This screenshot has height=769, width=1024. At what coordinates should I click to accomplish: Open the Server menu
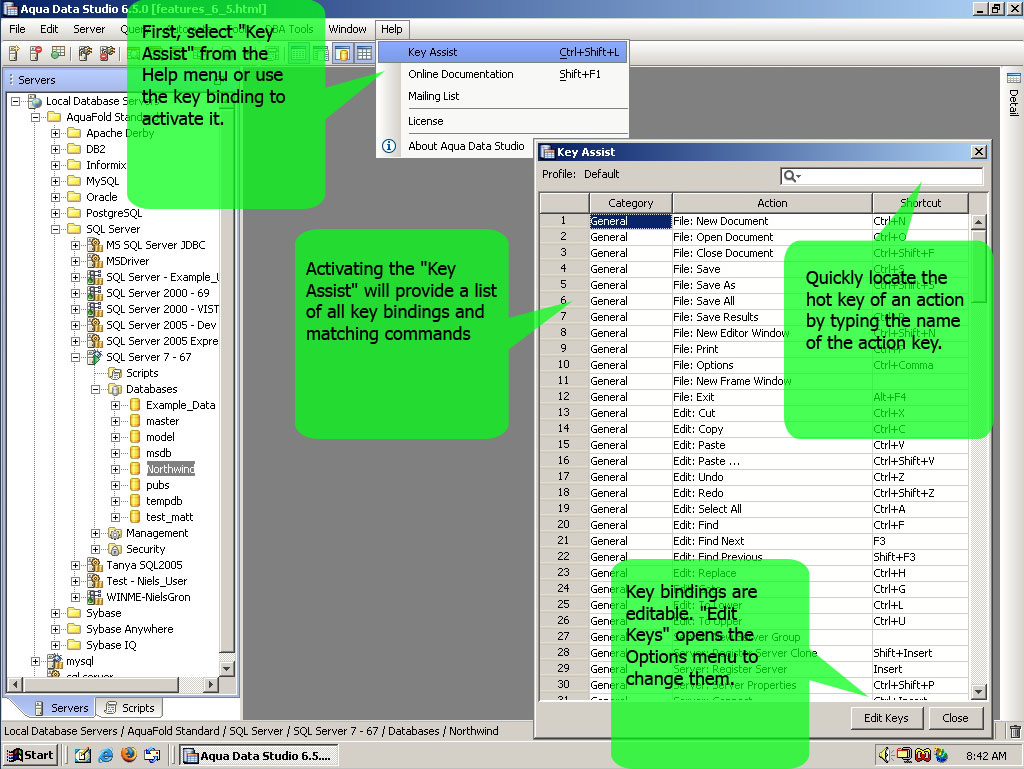coord(89,29)
